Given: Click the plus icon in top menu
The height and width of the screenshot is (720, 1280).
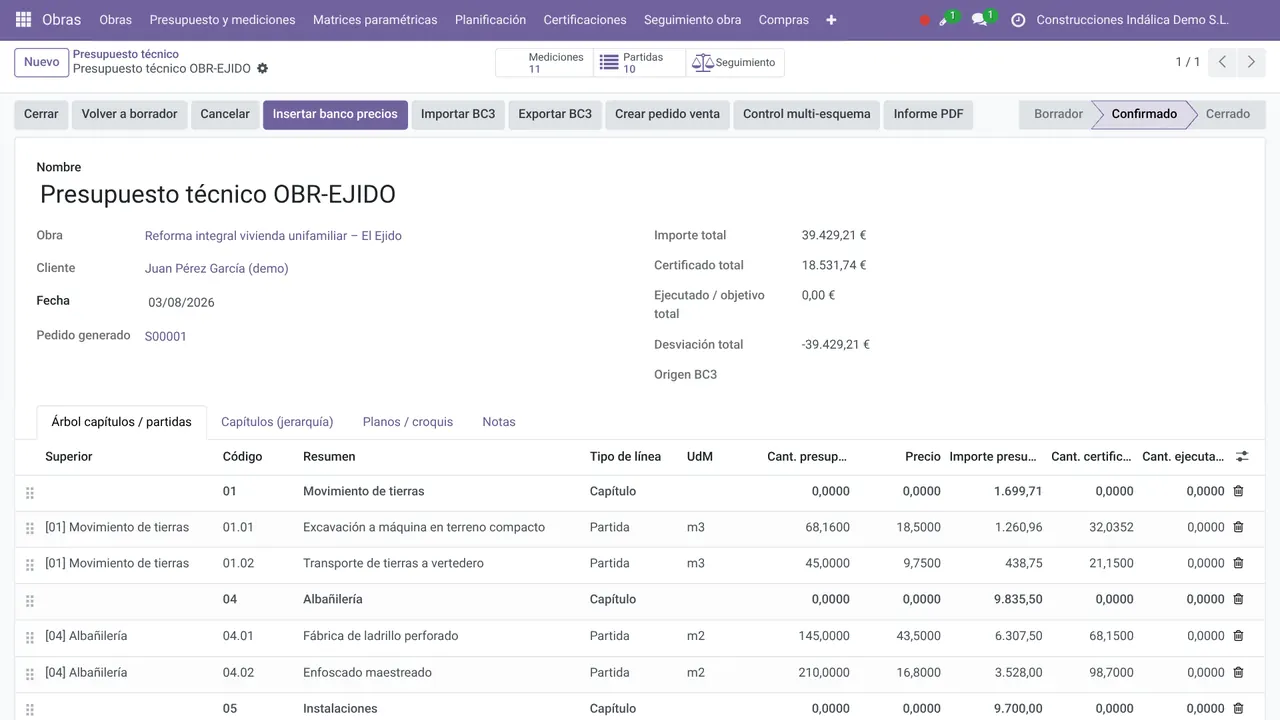Looking at the screenshot, I should 831,20.
